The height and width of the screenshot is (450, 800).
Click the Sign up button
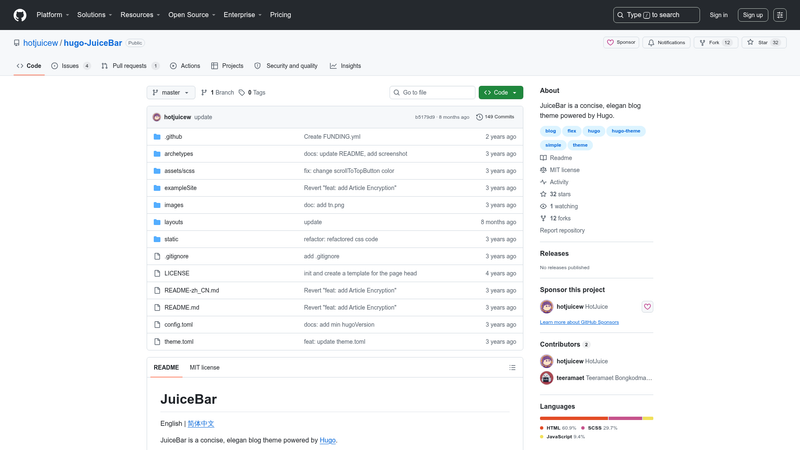click(753, 15)
